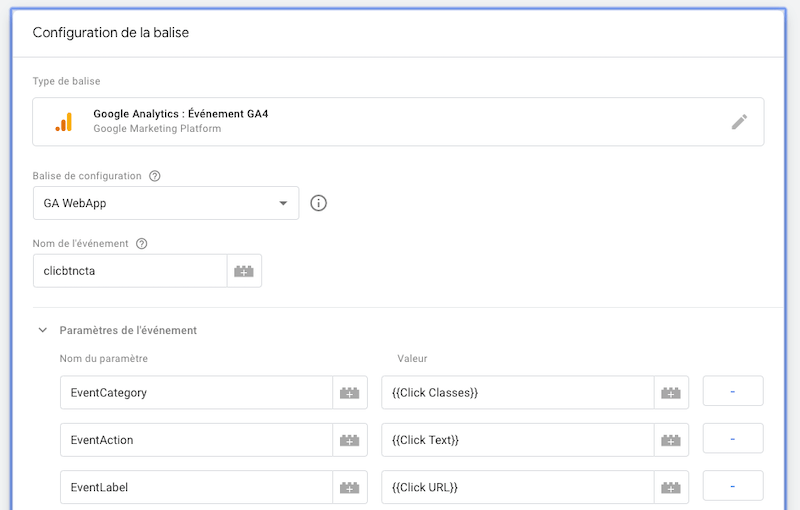The height and width of the screenshot is (510, 800).
Task: Open the help icon next to Balise de configuration
Action: coord(155,176)
